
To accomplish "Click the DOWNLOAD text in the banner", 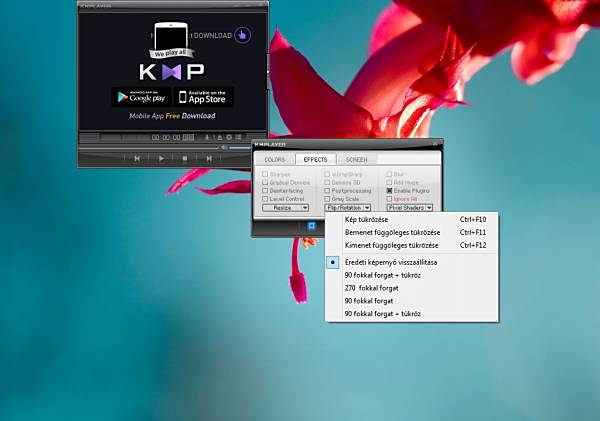I will pyautogui.click(x=213, y=36).
